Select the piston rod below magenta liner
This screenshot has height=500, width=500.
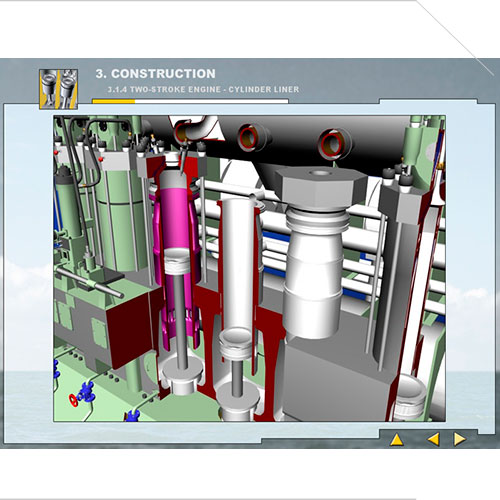[180, 320]
